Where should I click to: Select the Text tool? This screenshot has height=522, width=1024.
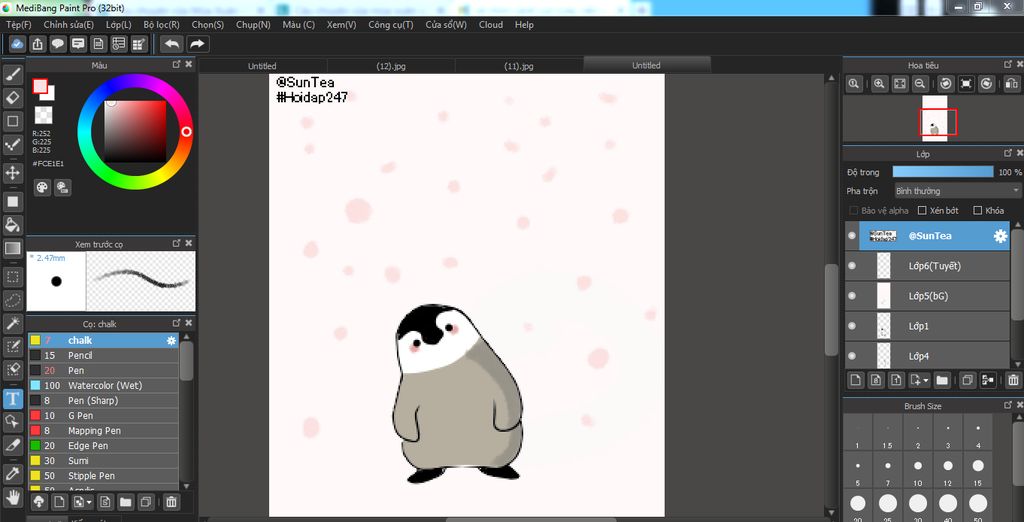coord(12,398)
